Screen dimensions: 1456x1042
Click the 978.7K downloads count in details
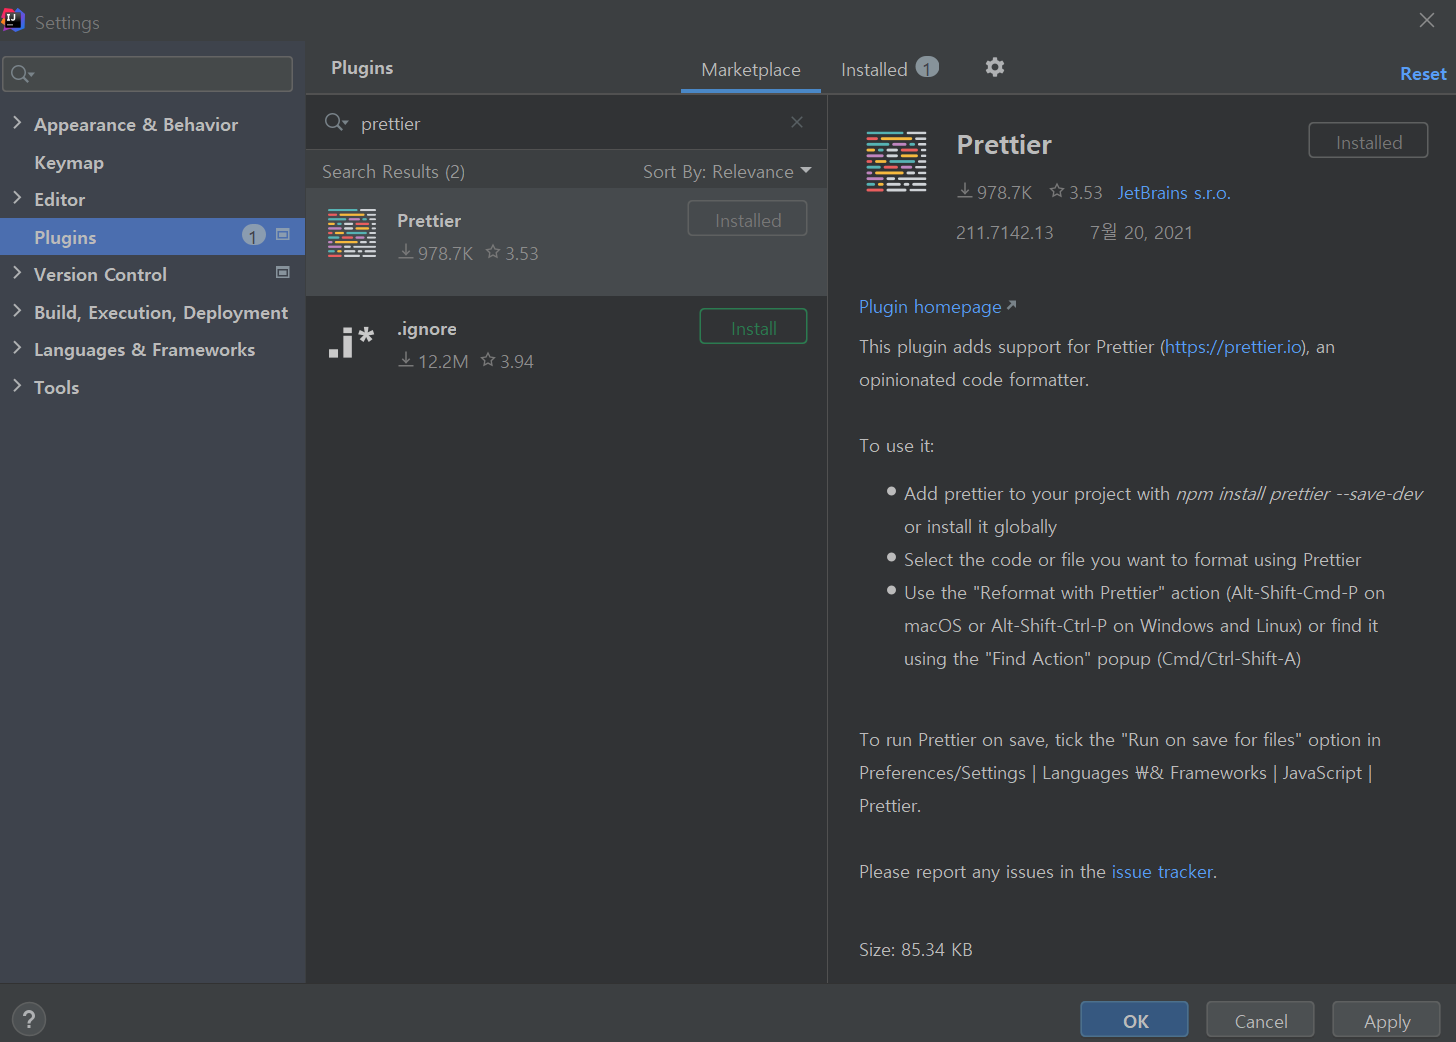click(x=994, y=192)
